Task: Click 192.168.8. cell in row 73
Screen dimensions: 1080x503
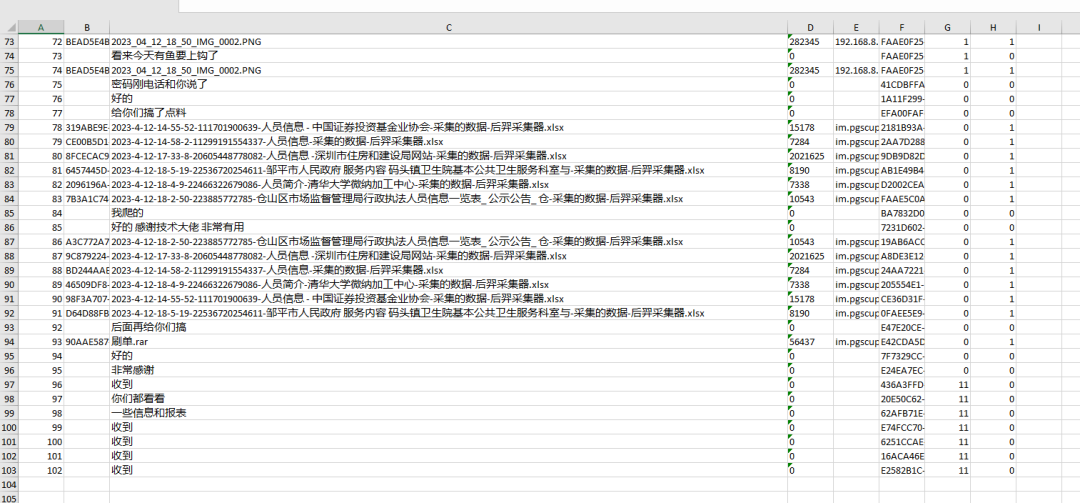Action: (x=856, y=42)
